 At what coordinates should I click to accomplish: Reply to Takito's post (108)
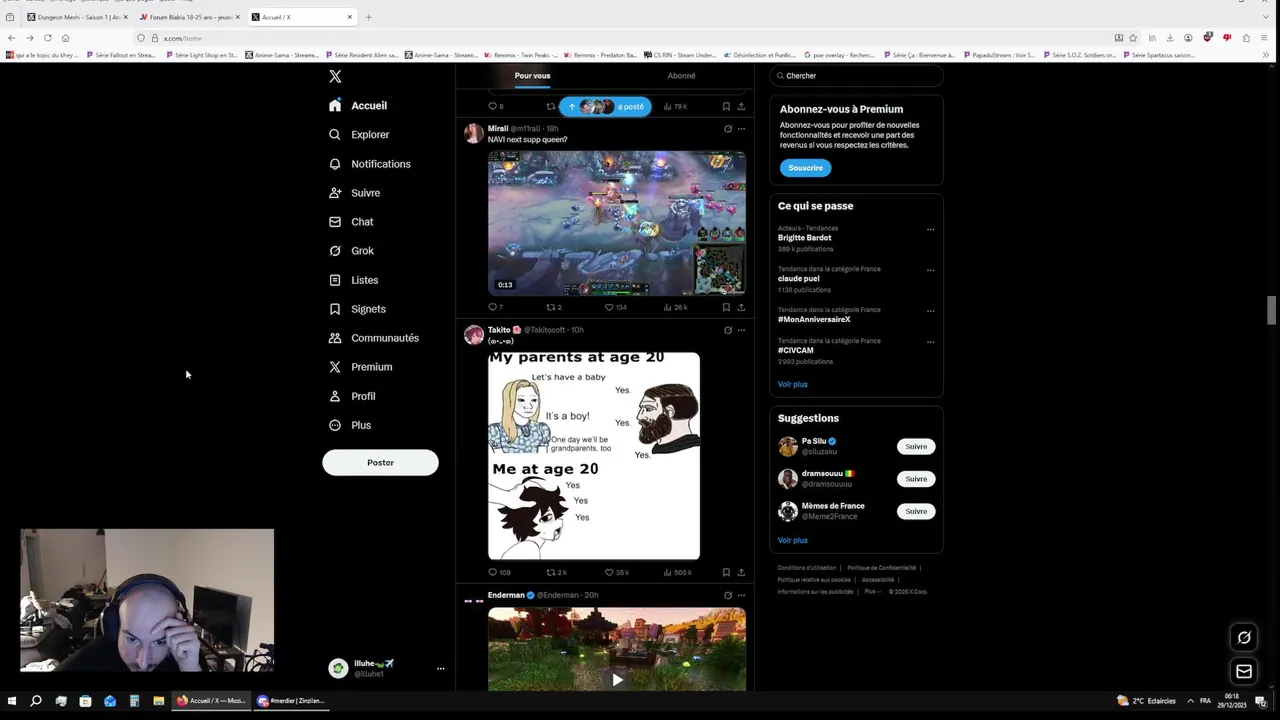tap(499, 572)
